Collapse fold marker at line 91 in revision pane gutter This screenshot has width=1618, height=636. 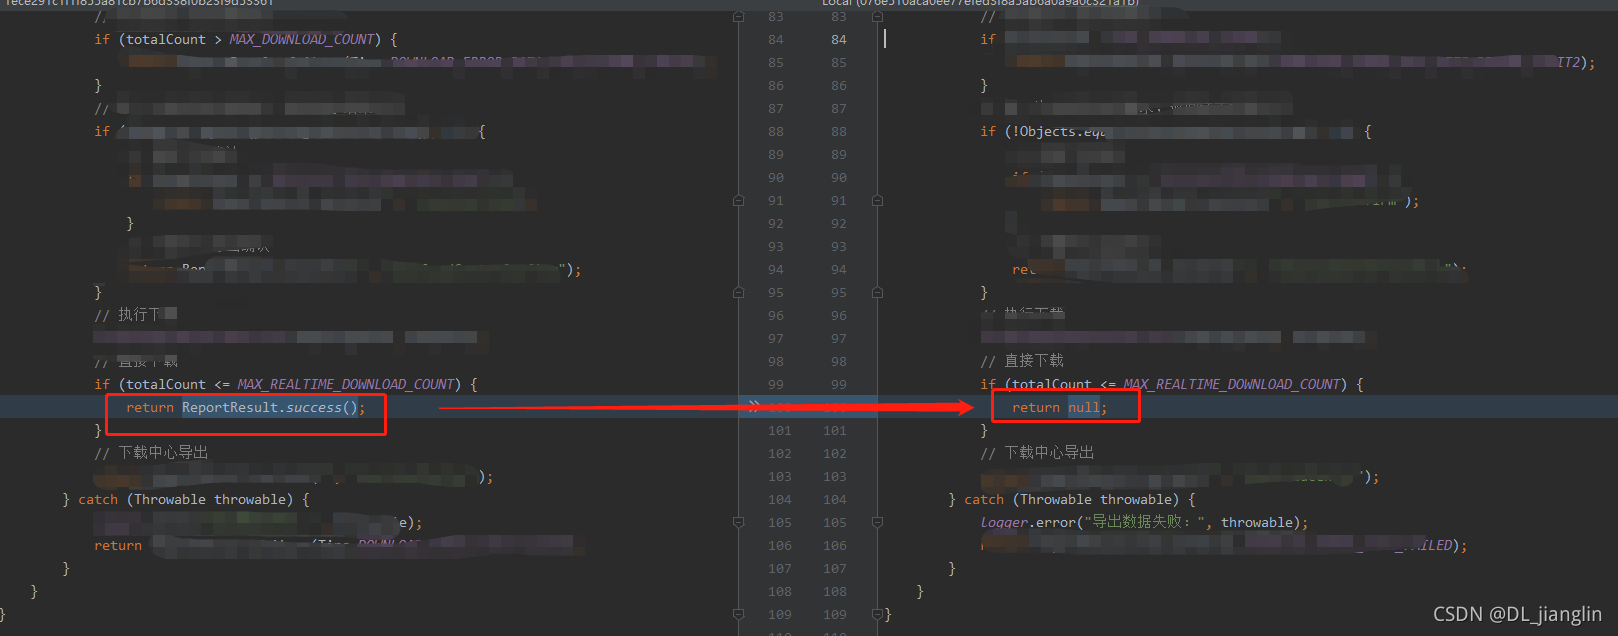coord(739,201)
